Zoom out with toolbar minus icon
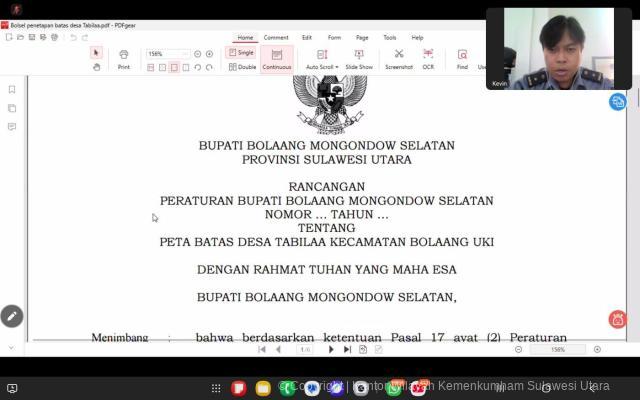The image size is (640, 400). [198, 54]
